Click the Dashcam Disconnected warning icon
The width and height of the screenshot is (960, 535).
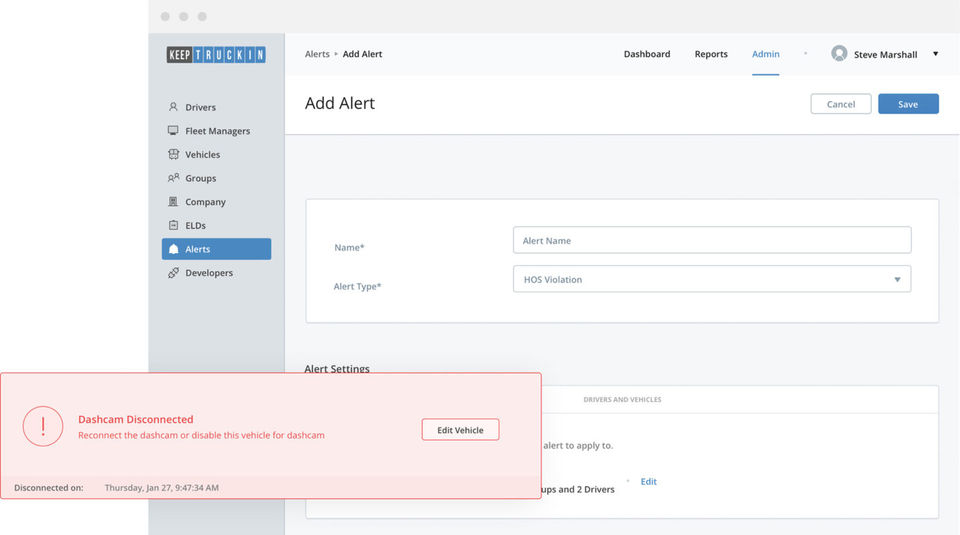pos(43,426)
